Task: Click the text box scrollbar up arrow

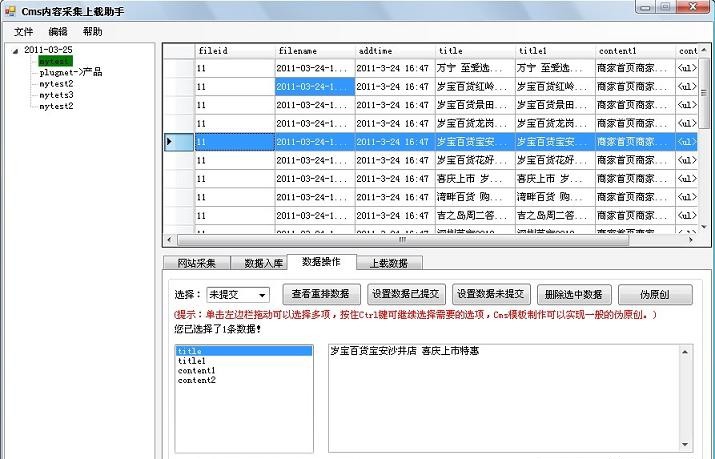Action: click(x=684, y=352)
